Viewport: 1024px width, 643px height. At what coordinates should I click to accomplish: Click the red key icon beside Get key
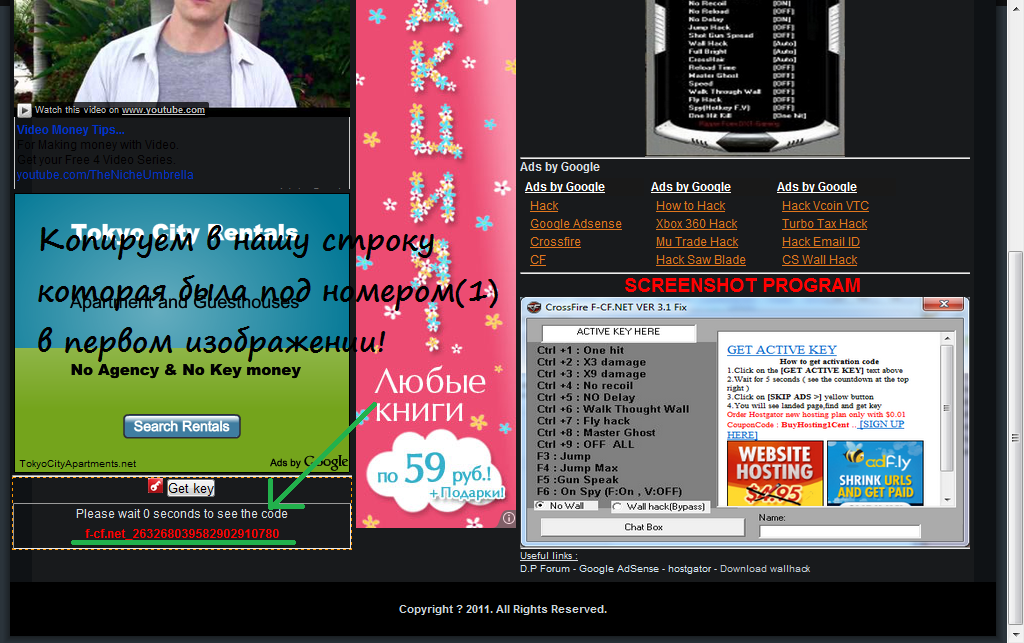point(155,487)
